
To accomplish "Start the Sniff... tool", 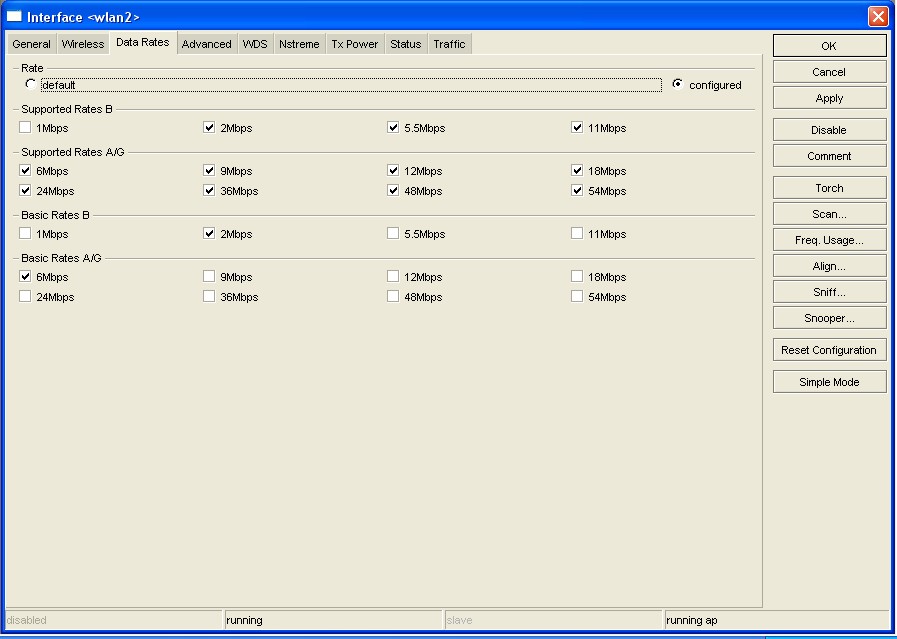I will click(x=829, y=292).
